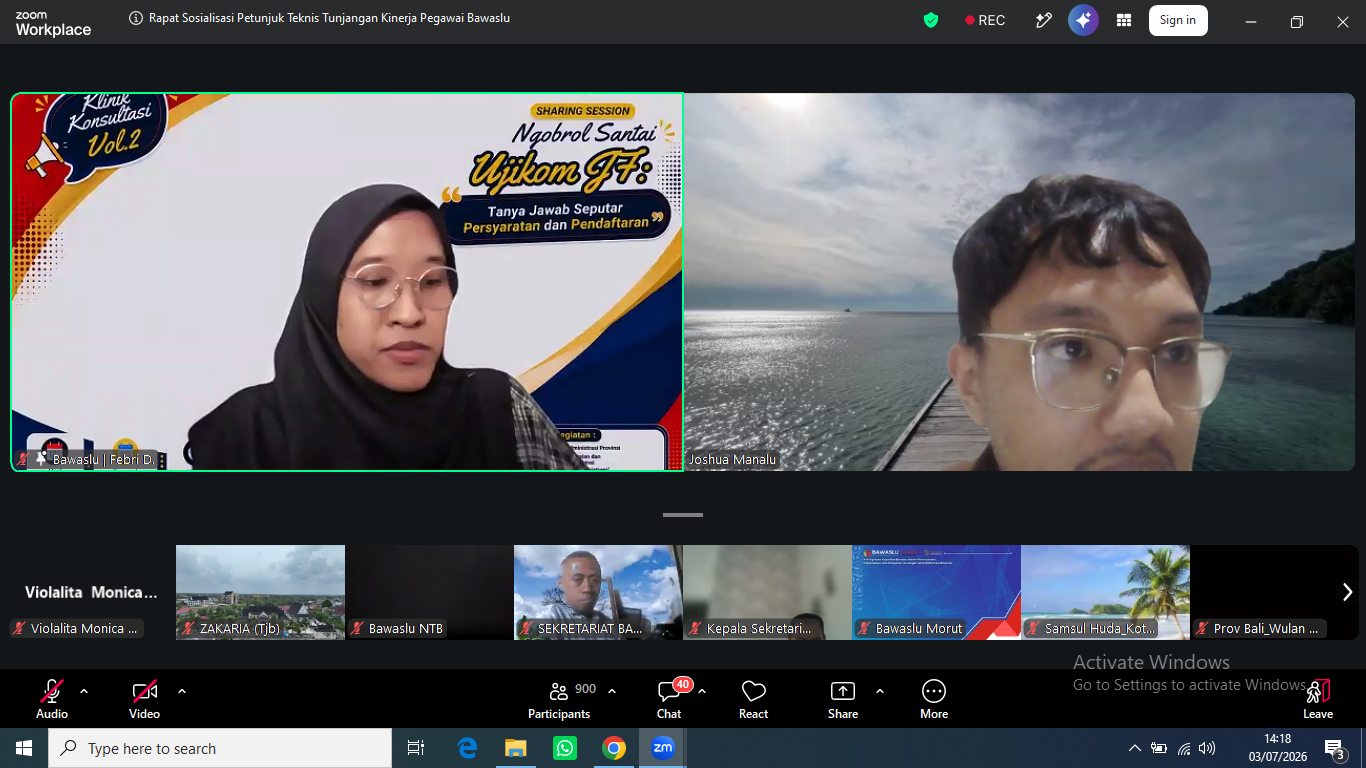
Task: Click the REC recording indicator
Action: coord(985,20)
